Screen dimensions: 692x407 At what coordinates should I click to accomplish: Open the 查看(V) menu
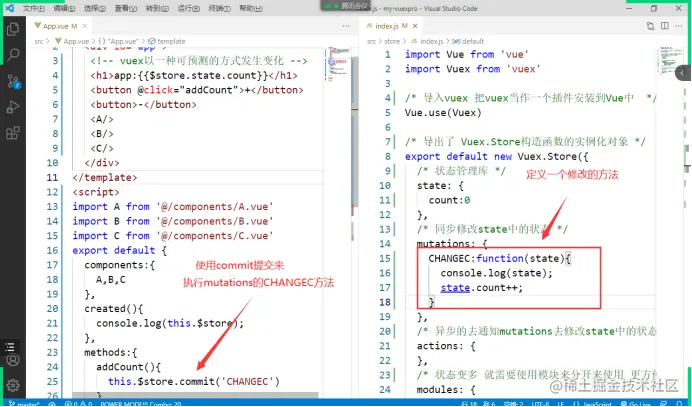point(126,8)
